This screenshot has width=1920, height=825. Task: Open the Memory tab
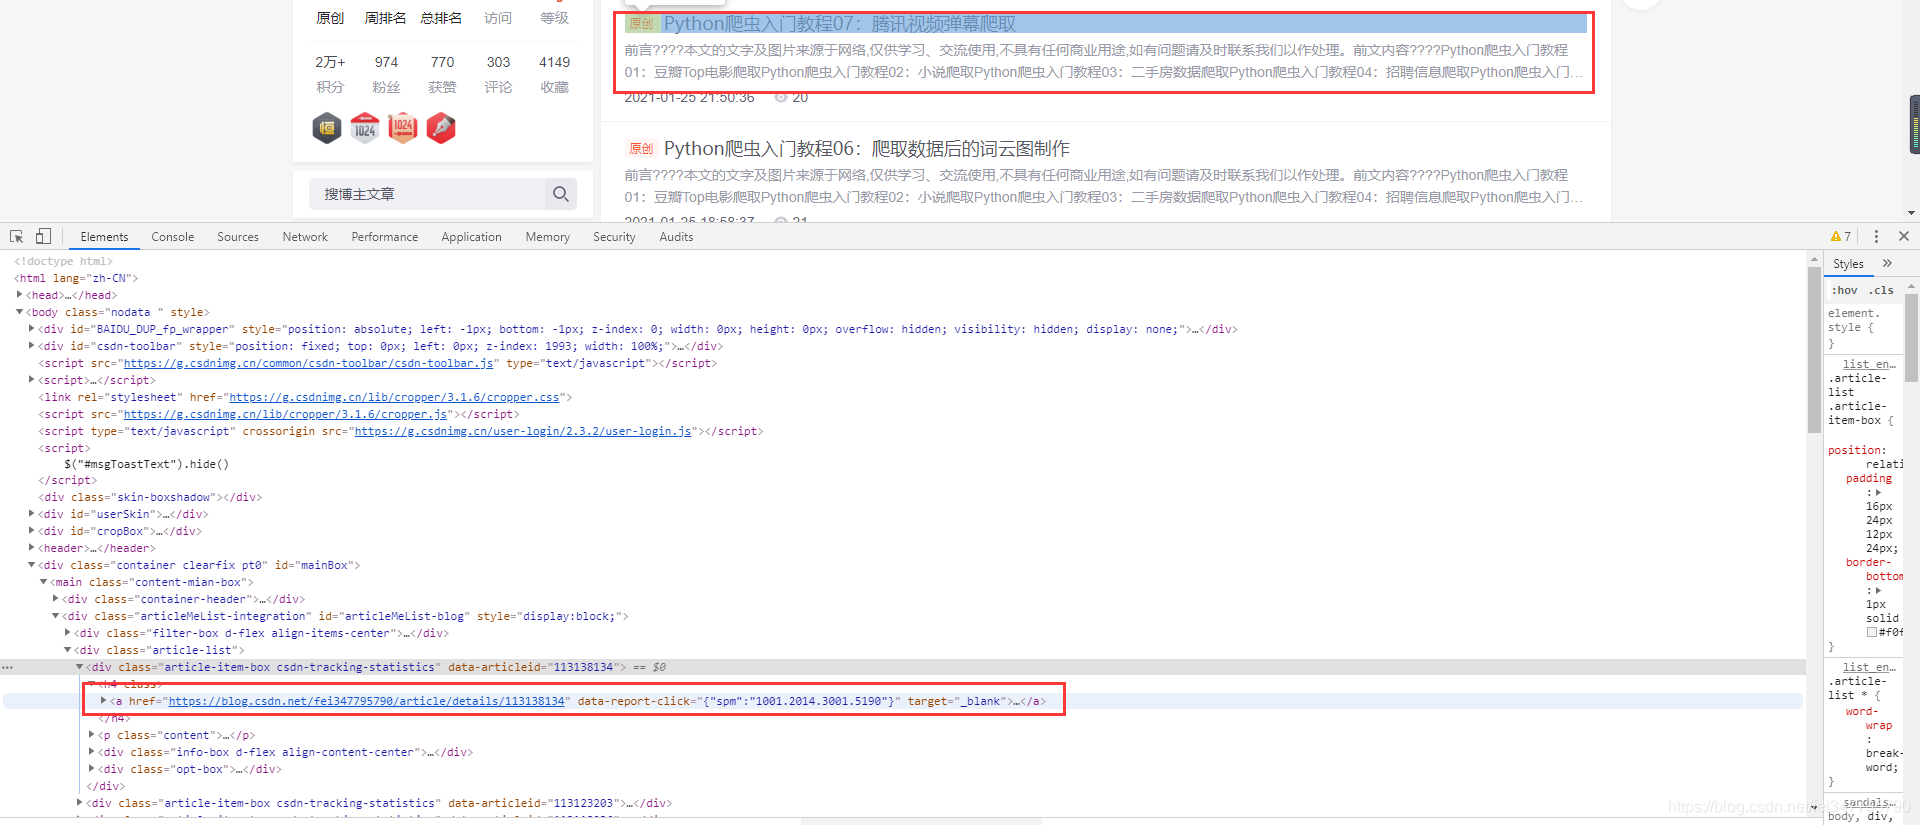pyautogui.click(x=548, y=237)
